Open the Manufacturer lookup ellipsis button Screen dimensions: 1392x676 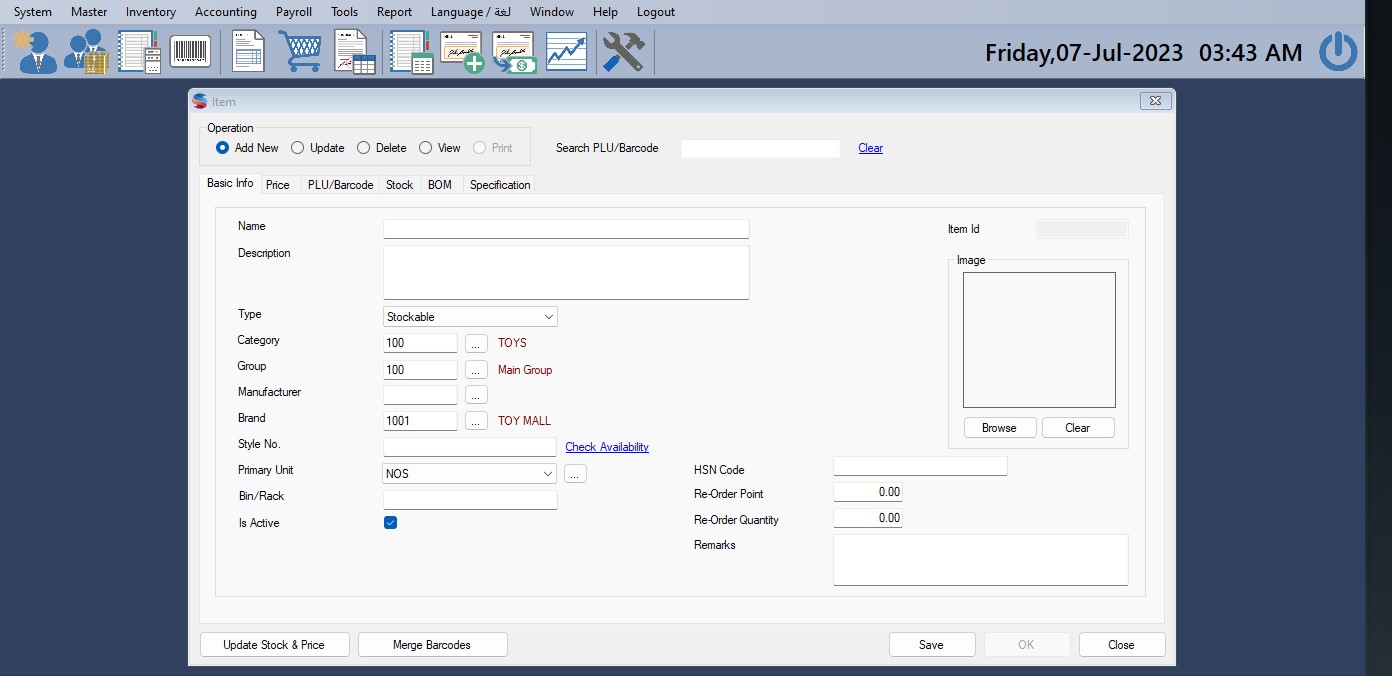pos(476,396)
